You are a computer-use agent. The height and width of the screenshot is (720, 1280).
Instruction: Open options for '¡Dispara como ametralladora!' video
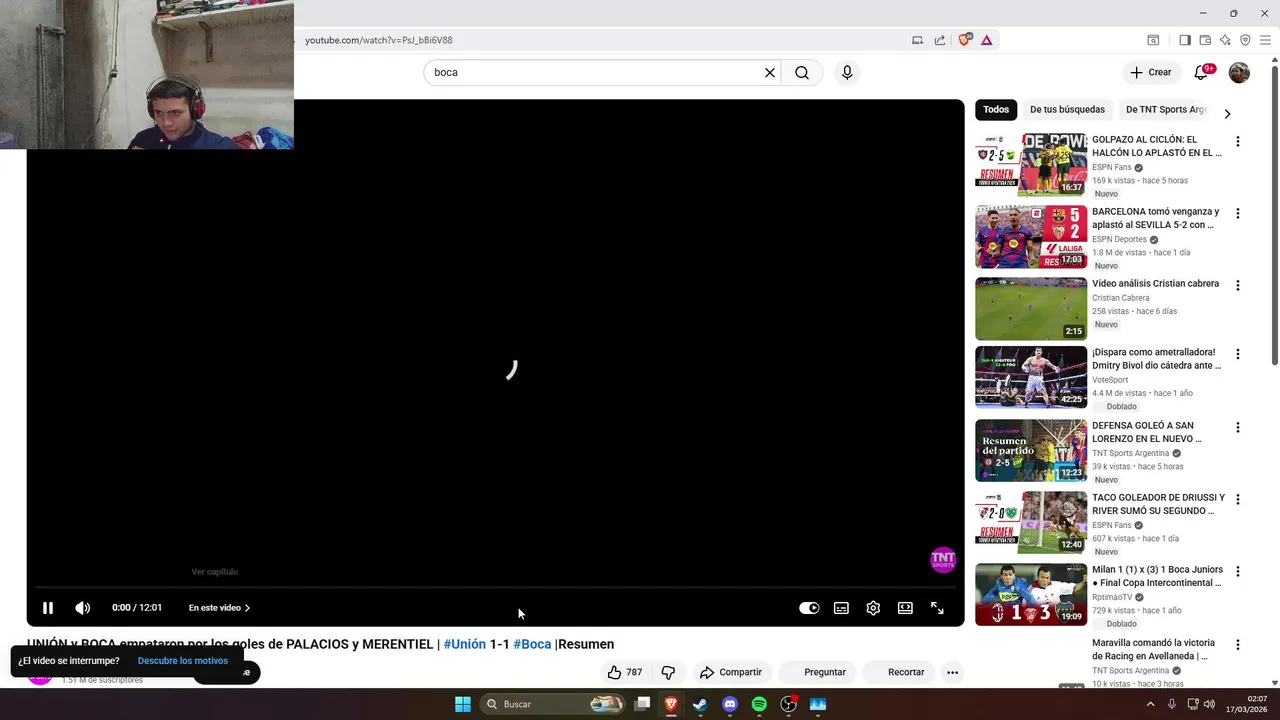pos(1237,354)
